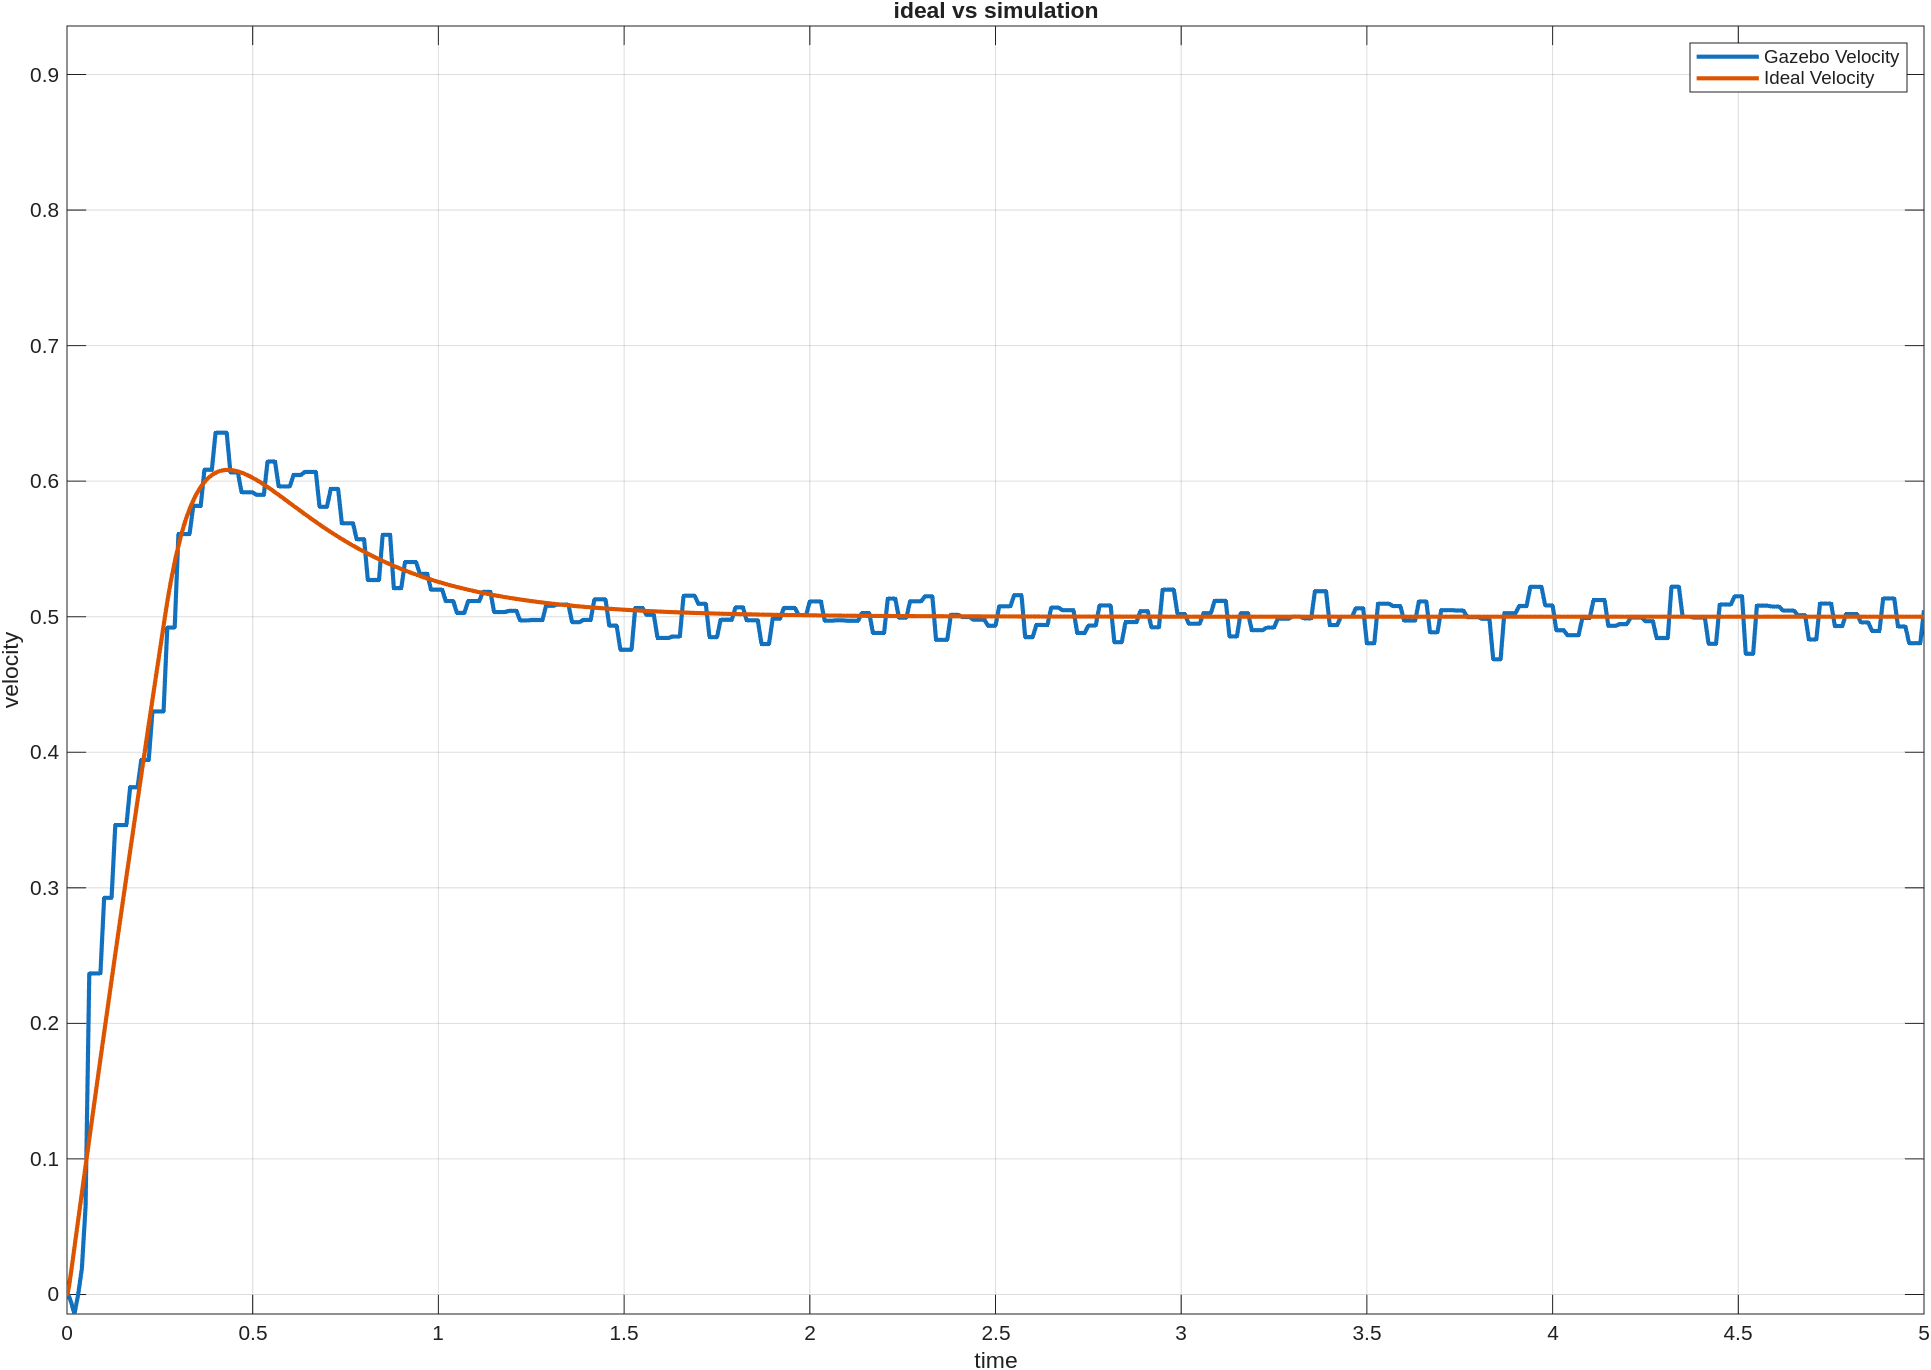Click the x-axis tick label 5

[x=1922, y=1333]
